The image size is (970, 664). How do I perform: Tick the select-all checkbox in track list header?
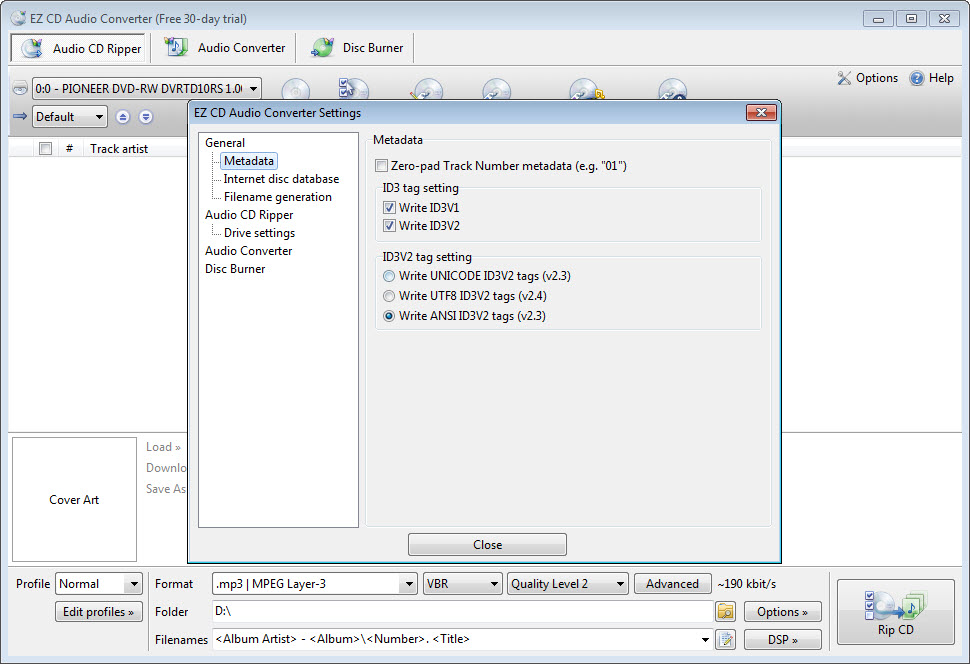click(x=45, y=149)
